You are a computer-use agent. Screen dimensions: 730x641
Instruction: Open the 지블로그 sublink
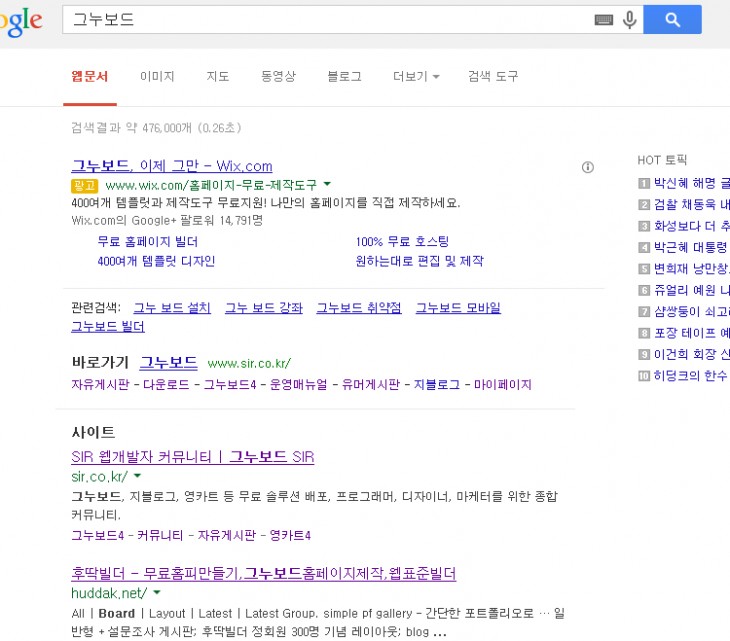coord(437,385)
